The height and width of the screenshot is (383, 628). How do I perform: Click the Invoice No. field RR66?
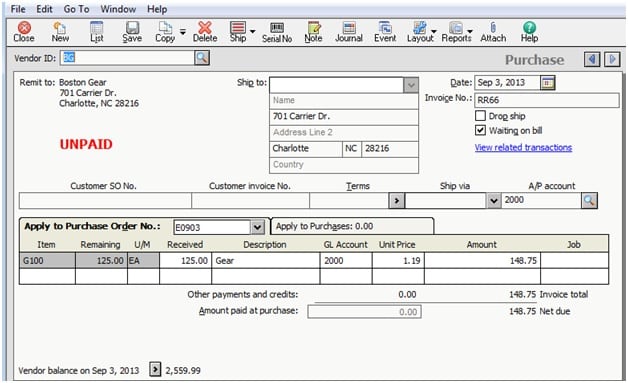point(547,100)
